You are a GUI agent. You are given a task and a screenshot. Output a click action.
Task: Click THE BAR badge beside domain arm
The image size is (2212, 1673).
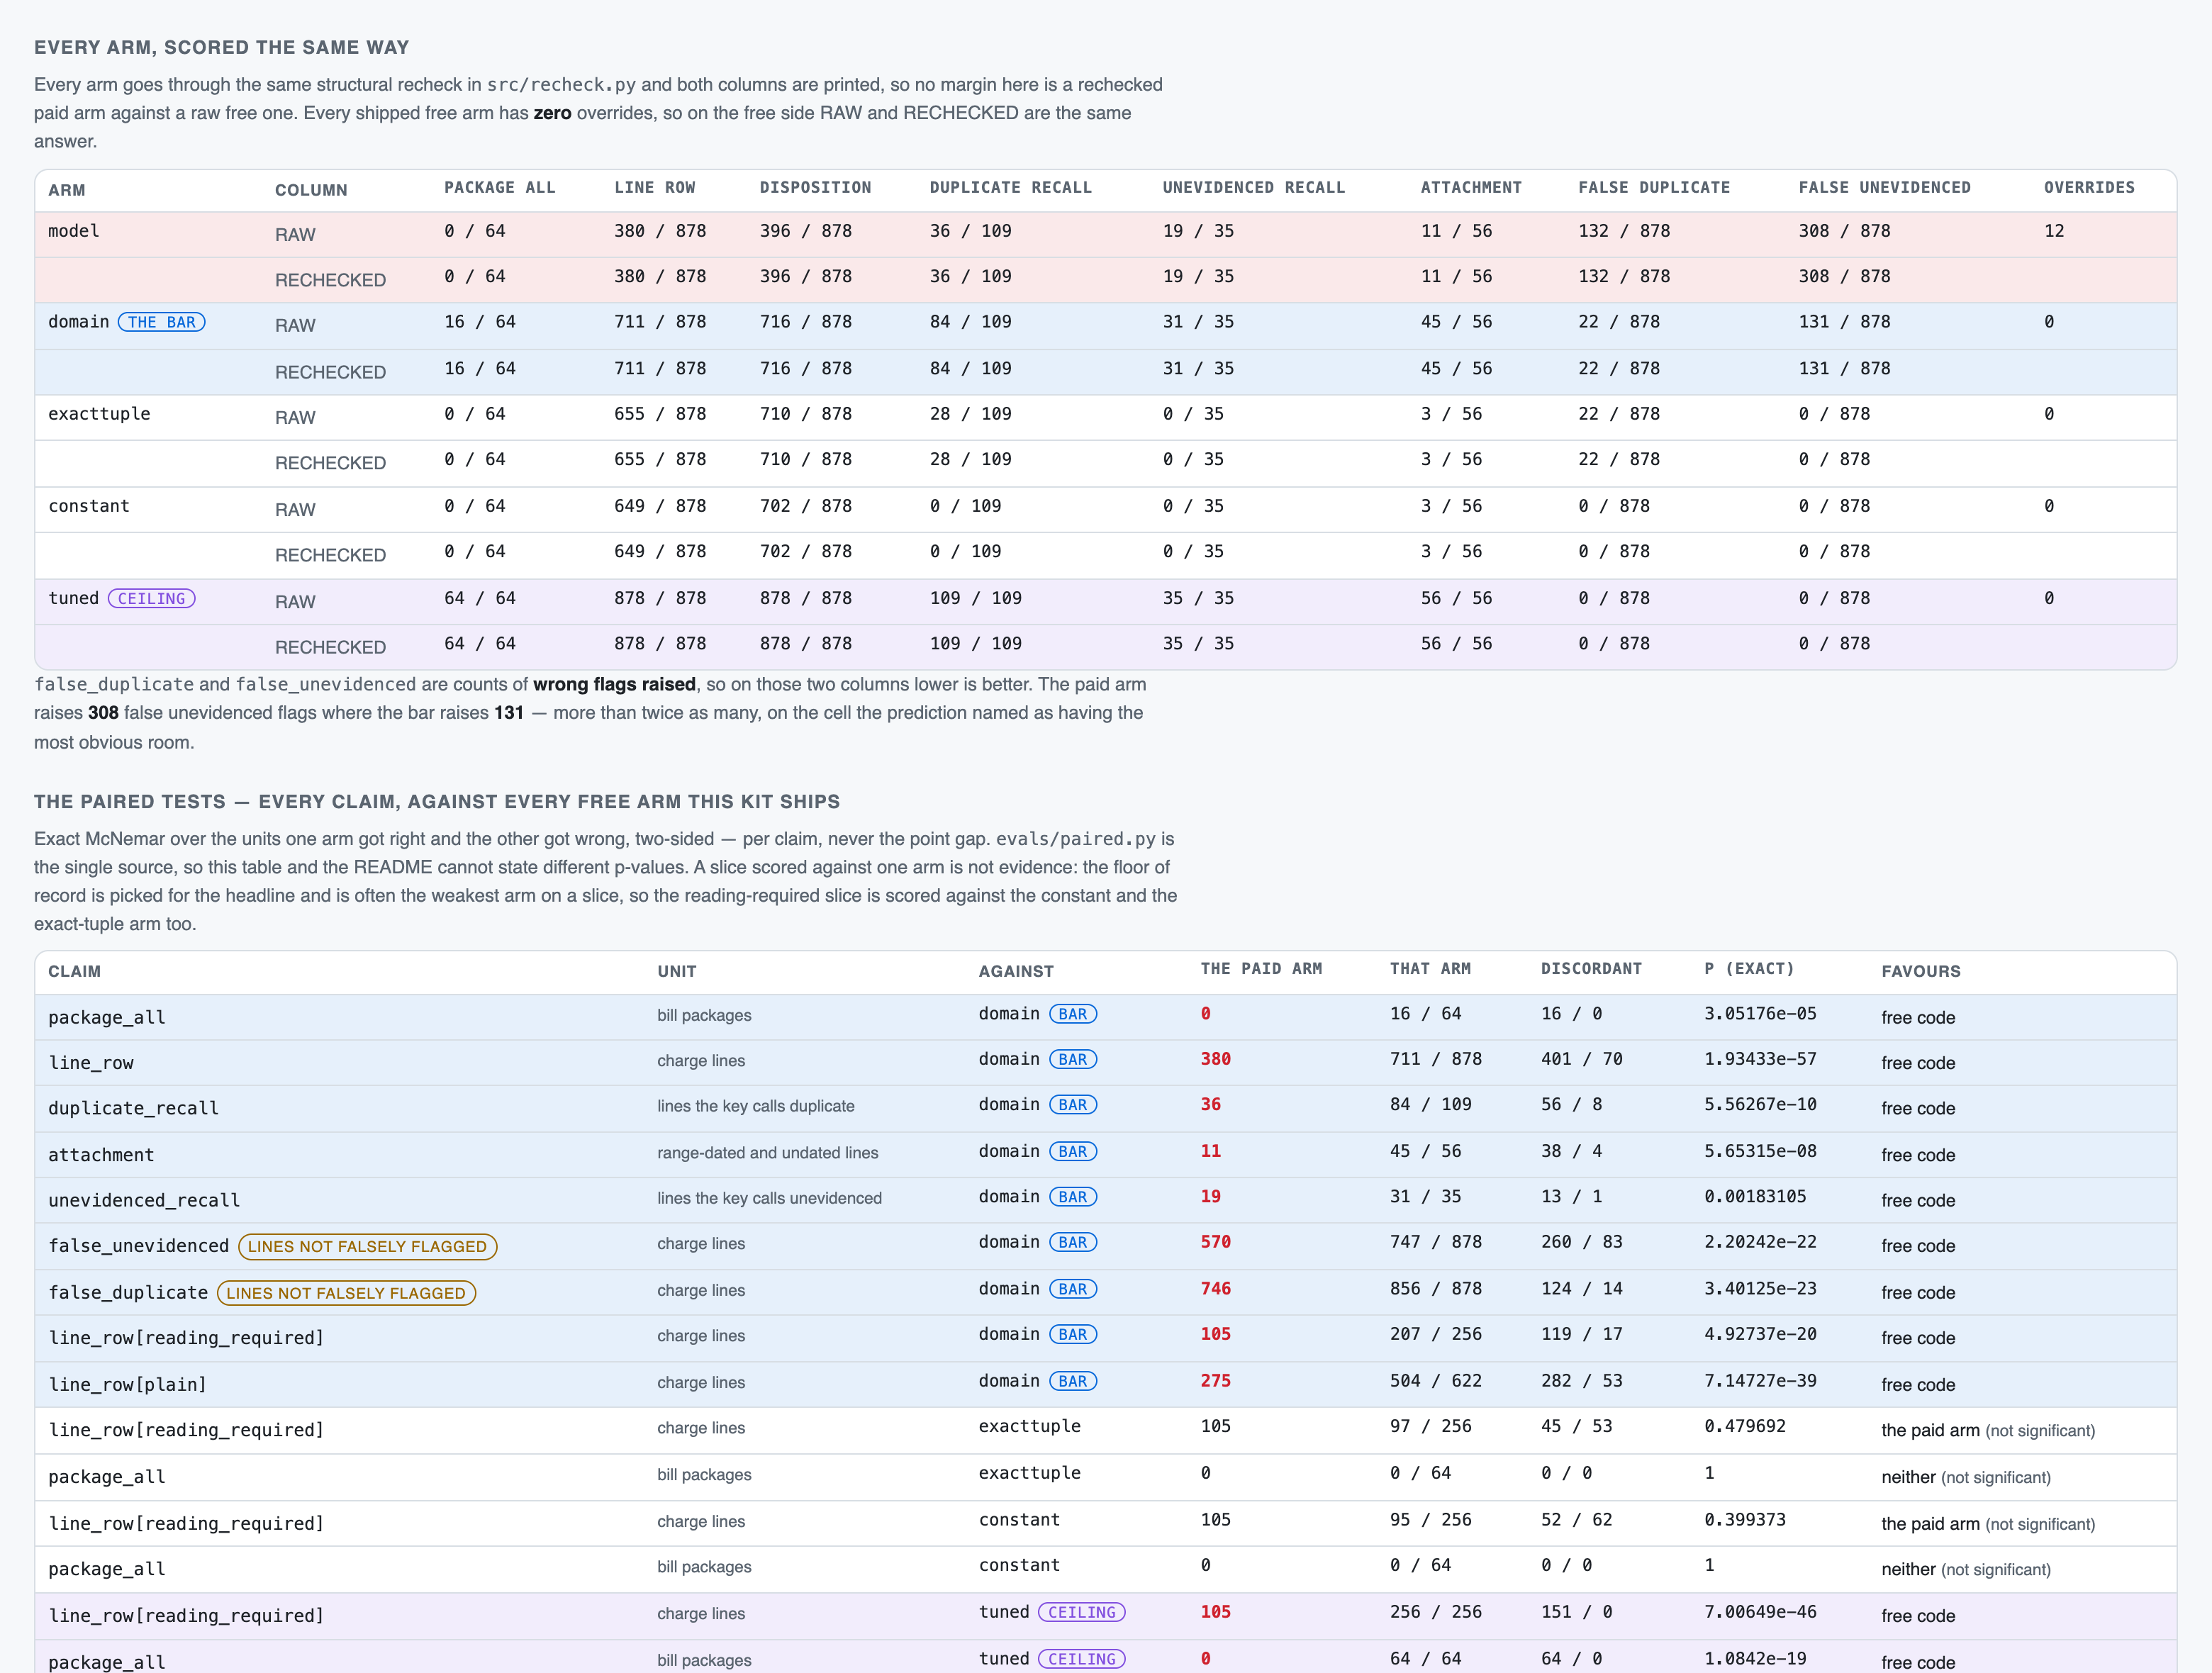point(161,322)
